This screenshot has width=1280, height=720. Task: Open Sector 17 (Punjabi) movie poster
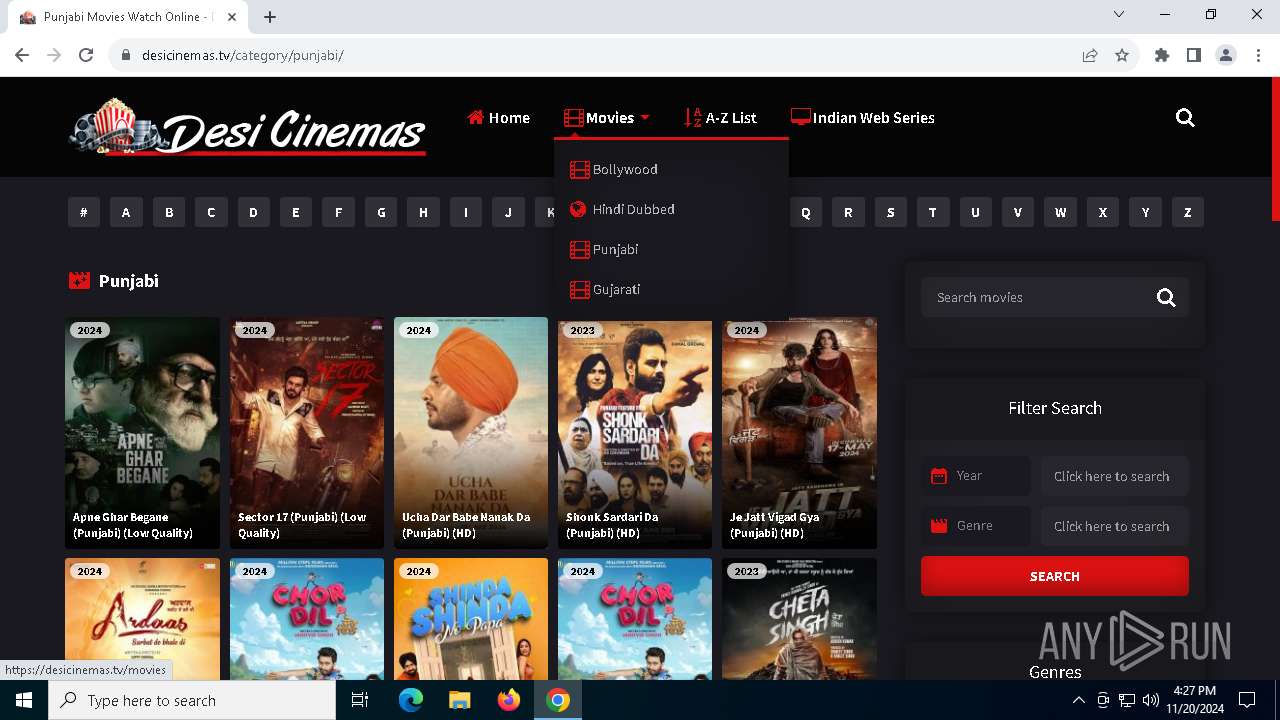click(307, 433)
